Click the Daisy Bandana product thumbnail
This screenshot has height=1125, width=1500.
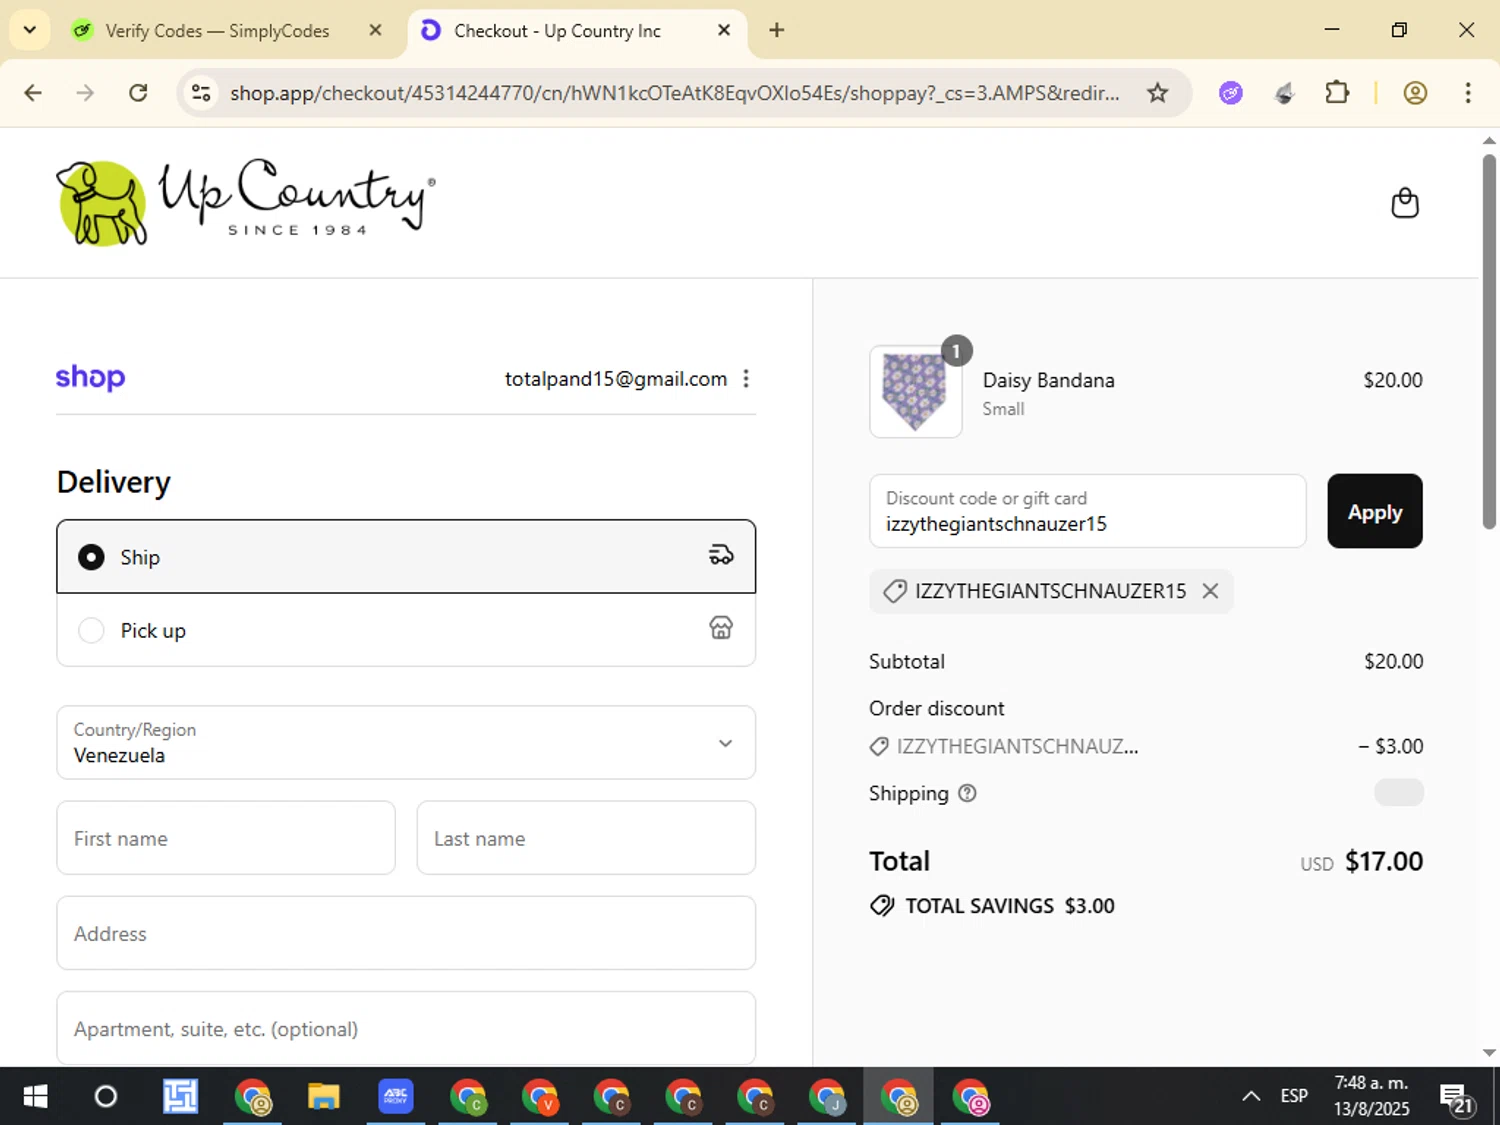click(x=916, y=392)
